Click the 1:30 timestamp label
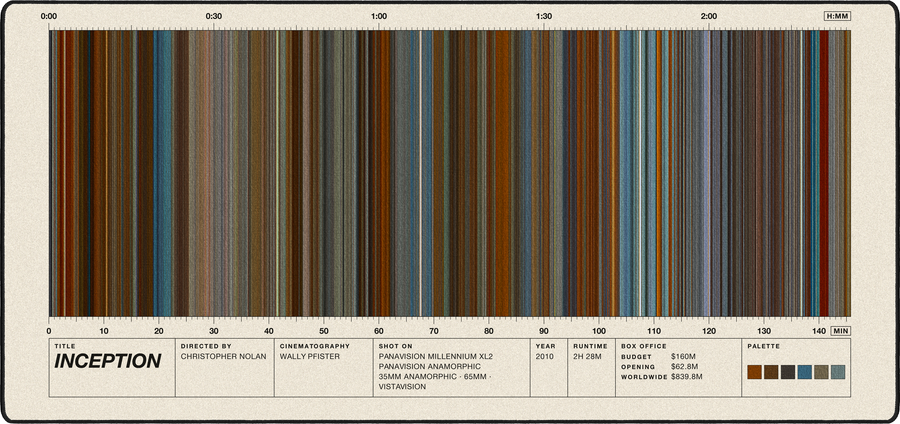900x424 pixels. coord(544,17)
